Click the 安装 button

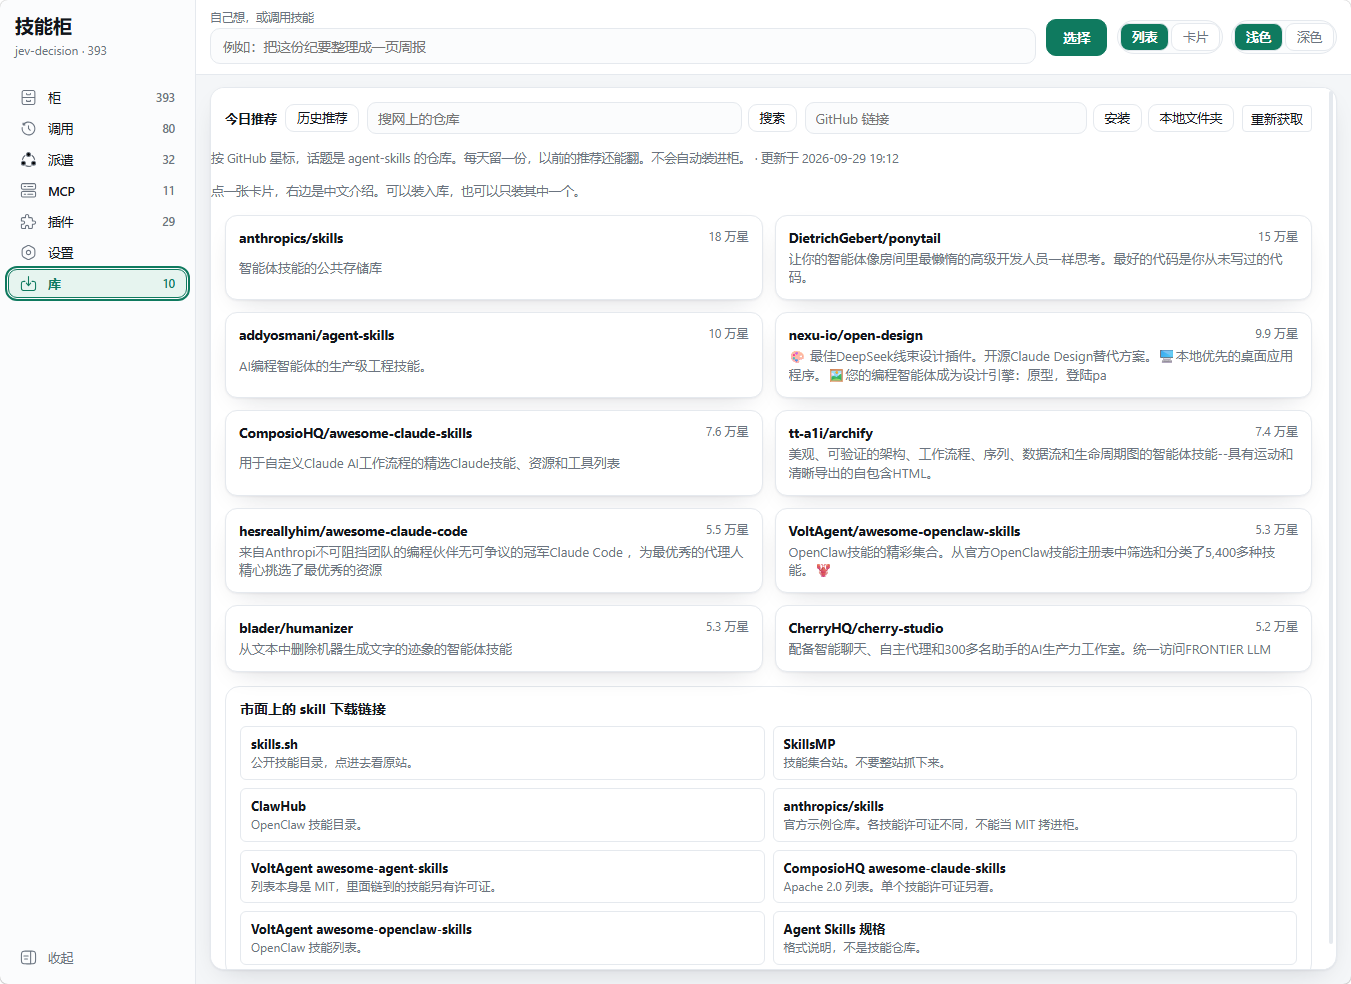click(1117, 118)
